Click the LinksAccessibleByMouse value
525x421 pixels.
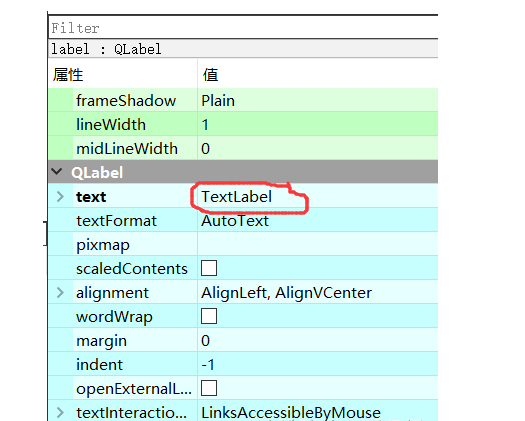coord(291,413)
